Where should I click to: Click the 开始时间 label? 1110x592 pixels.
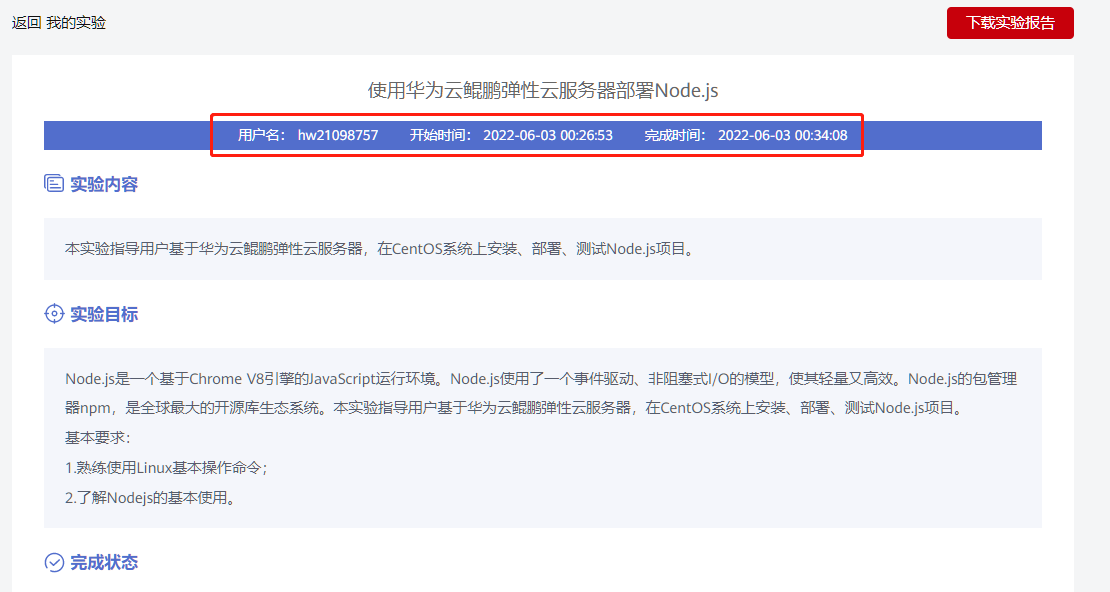pyautogui.click(x=440, y=135)
